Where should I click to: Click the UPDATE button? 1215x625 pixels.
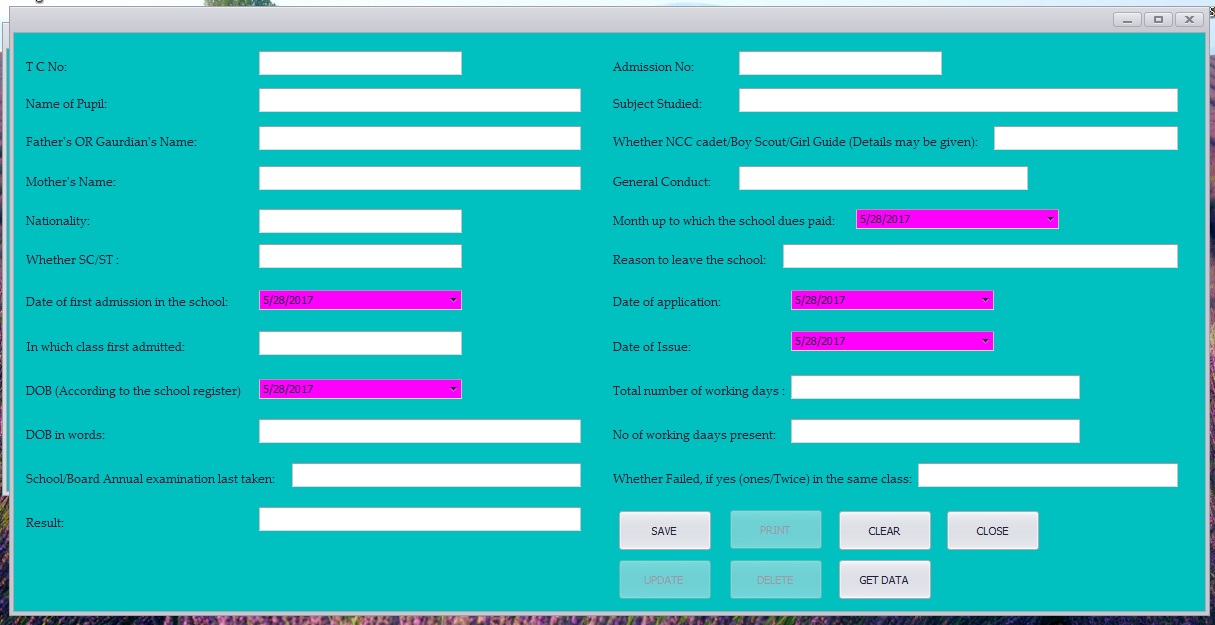click(x=665, y=580)
